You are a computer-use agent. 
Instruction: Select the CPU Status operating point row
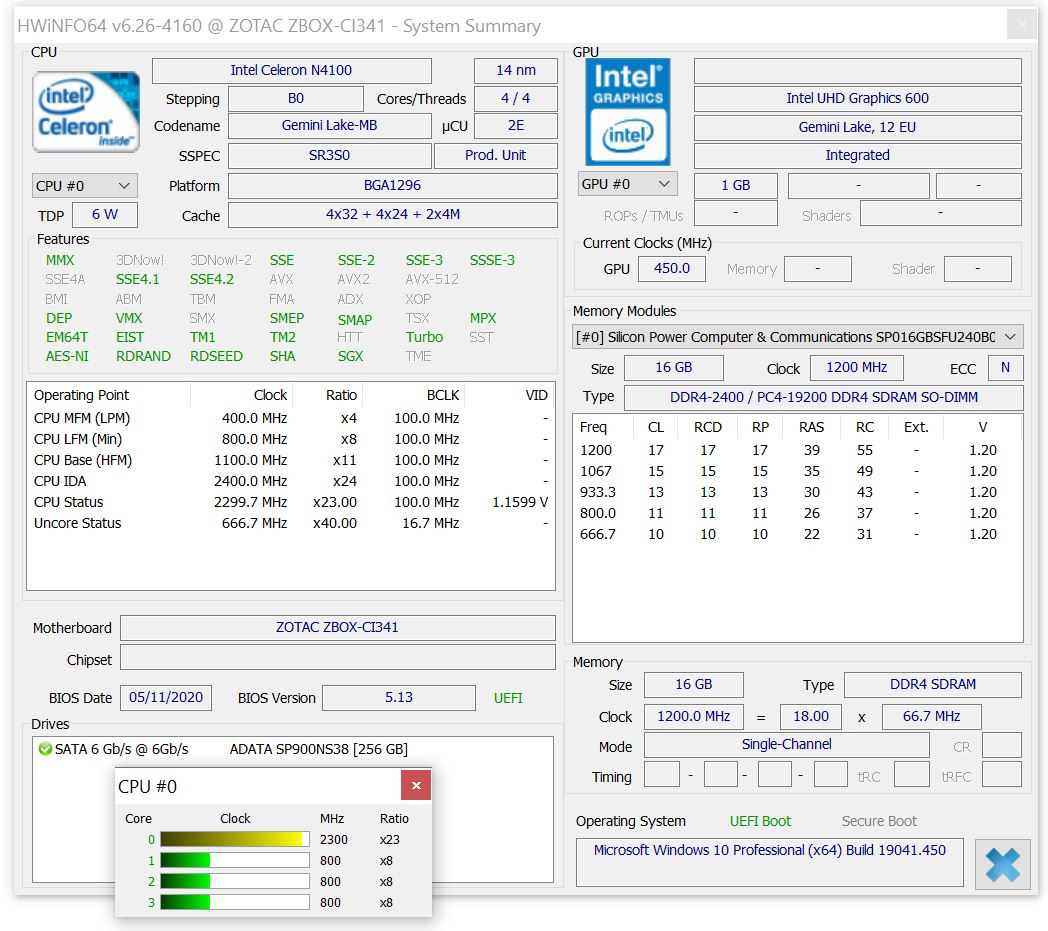pyautogui.click(x=291, y=503)
